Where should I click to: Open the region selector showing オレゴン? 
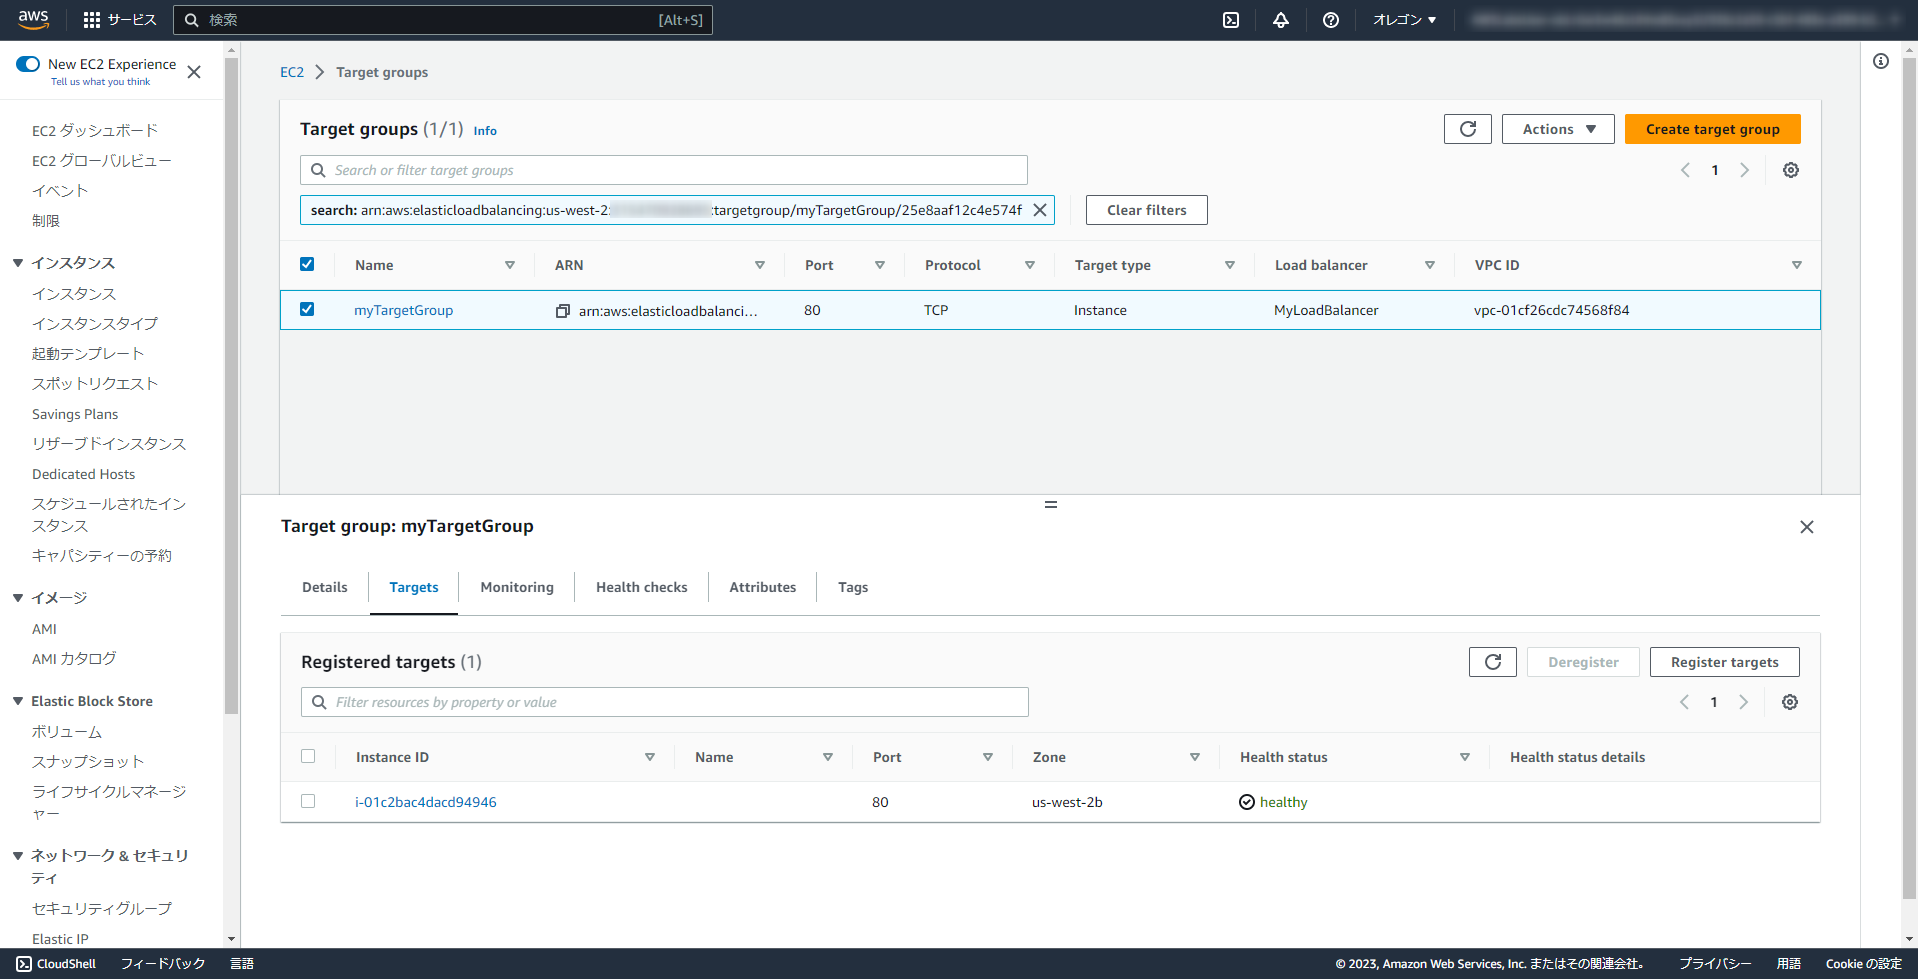point(1403,20)
